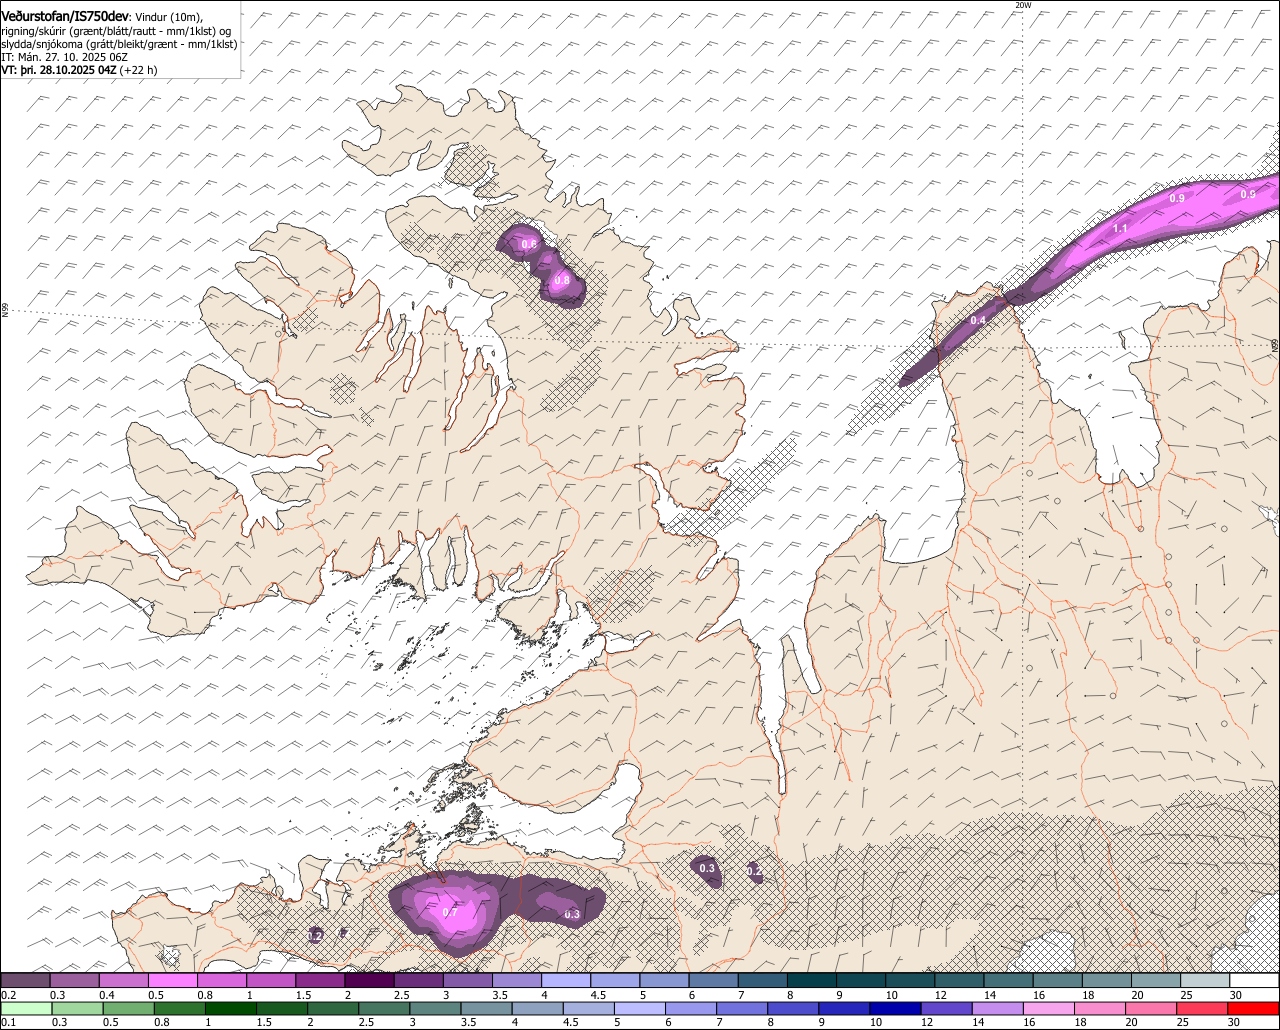
Task: Click the 4.5 label in the rain scale legend
Action: (x=572, y=1022)
